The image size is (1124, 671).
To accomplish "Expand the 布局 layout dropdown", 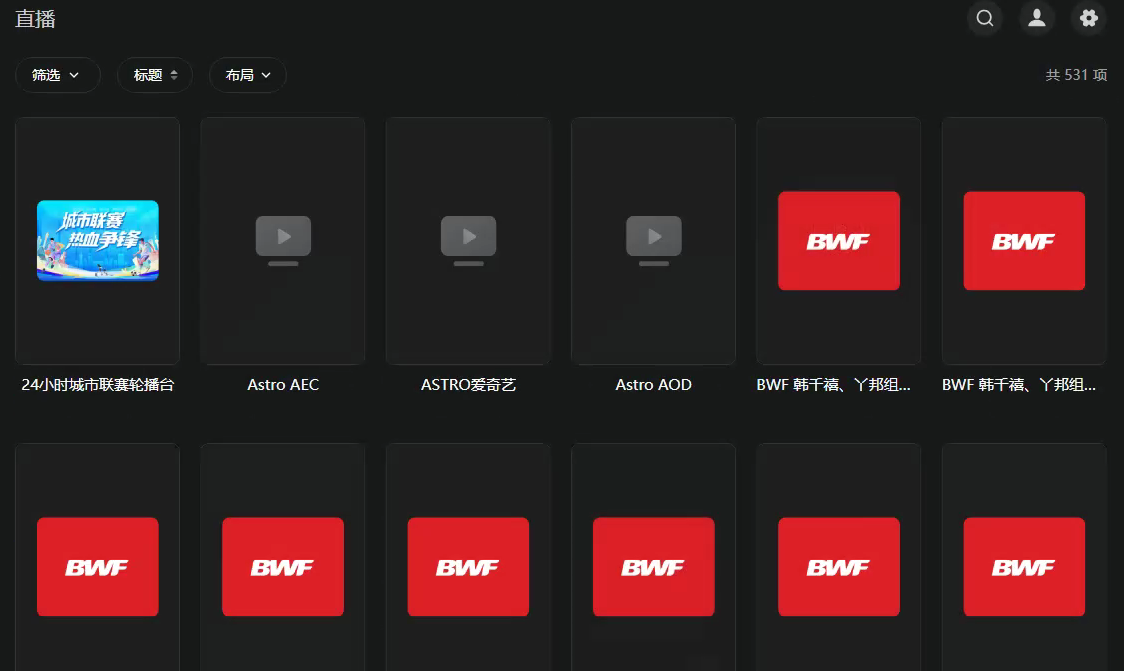I will (x=248, y=75).
